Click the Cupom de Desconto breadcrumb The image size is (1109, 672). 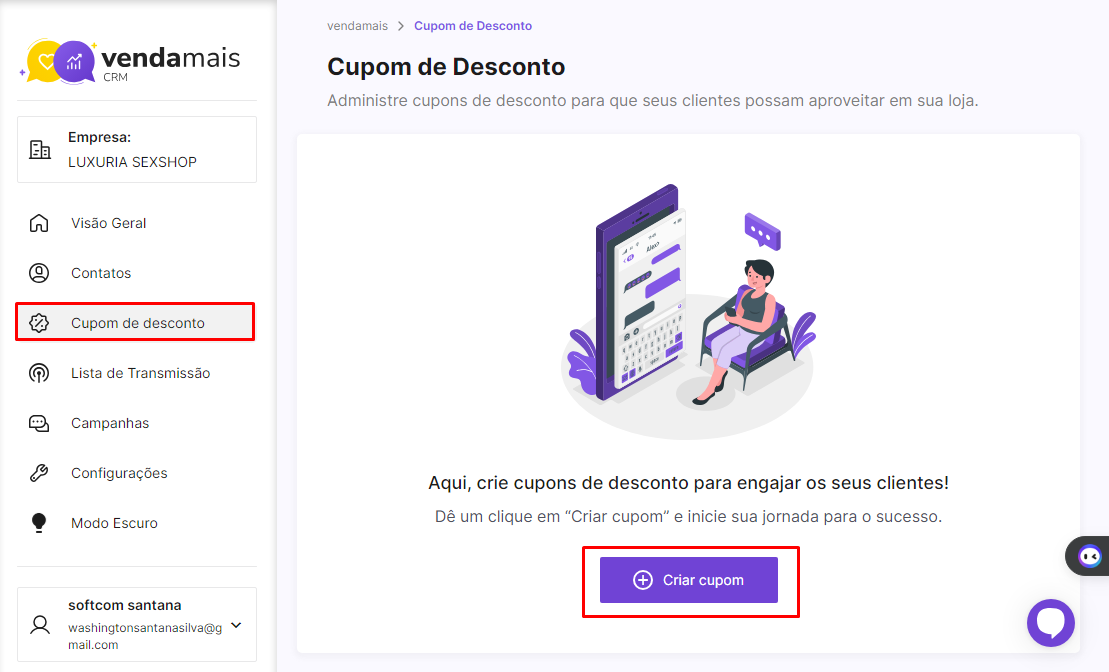pyautogui.click(x=473, y=26)
